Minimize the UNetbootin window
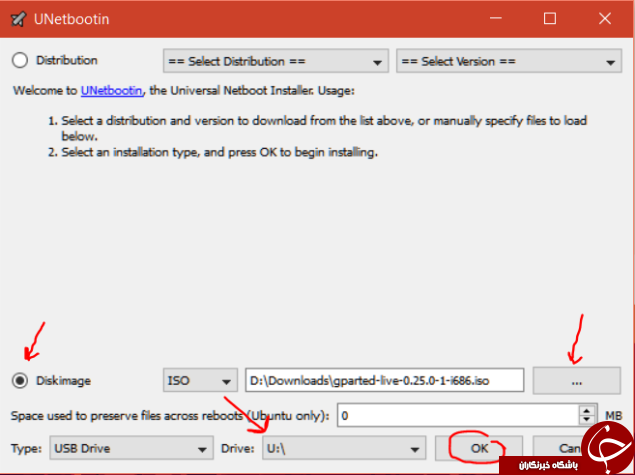Image resolution: width=635 pixels, height=475 pixels. pyautogui.click(x=496, y=19)
